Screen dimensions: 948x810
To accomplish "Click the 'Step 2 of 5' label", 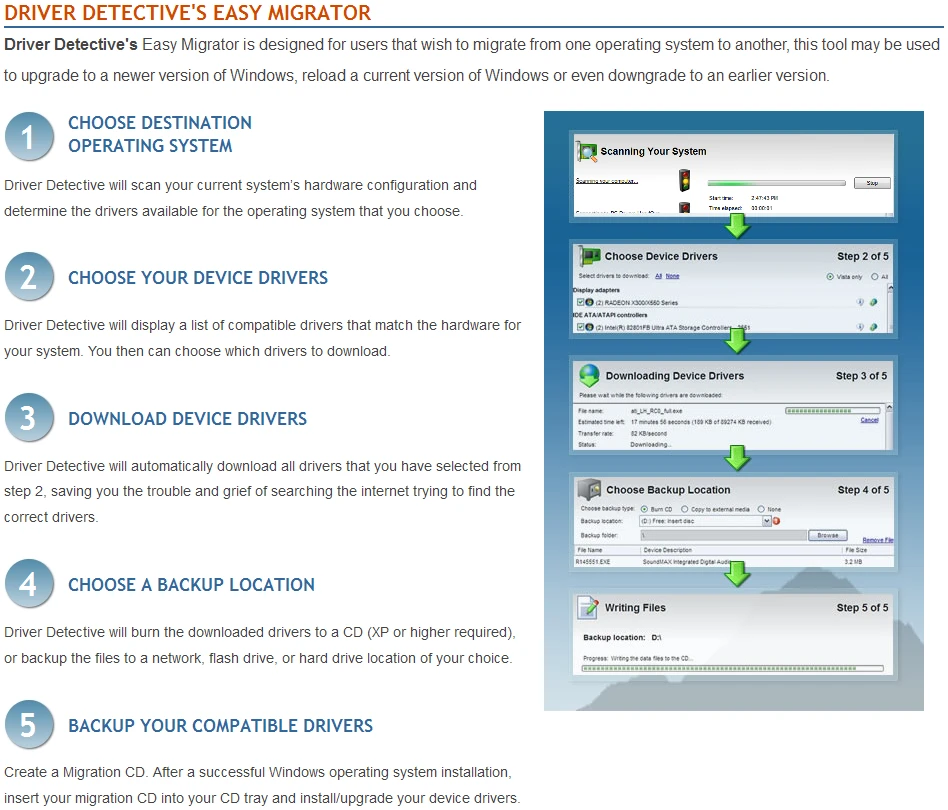I will (x=862, y=256).
